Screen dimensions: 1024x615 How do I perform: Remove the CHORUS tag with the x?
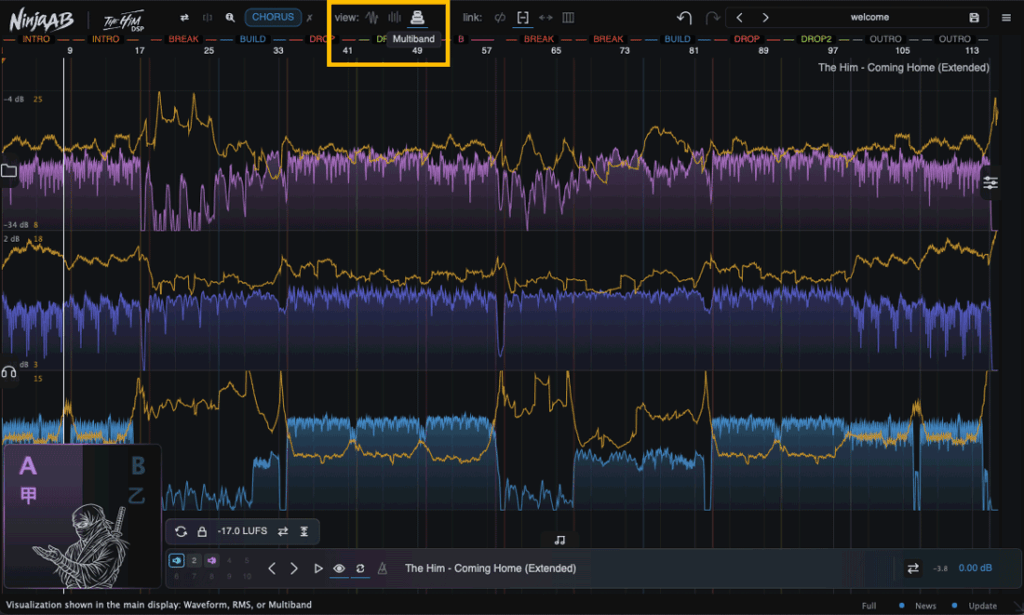(x=310, y=18)
